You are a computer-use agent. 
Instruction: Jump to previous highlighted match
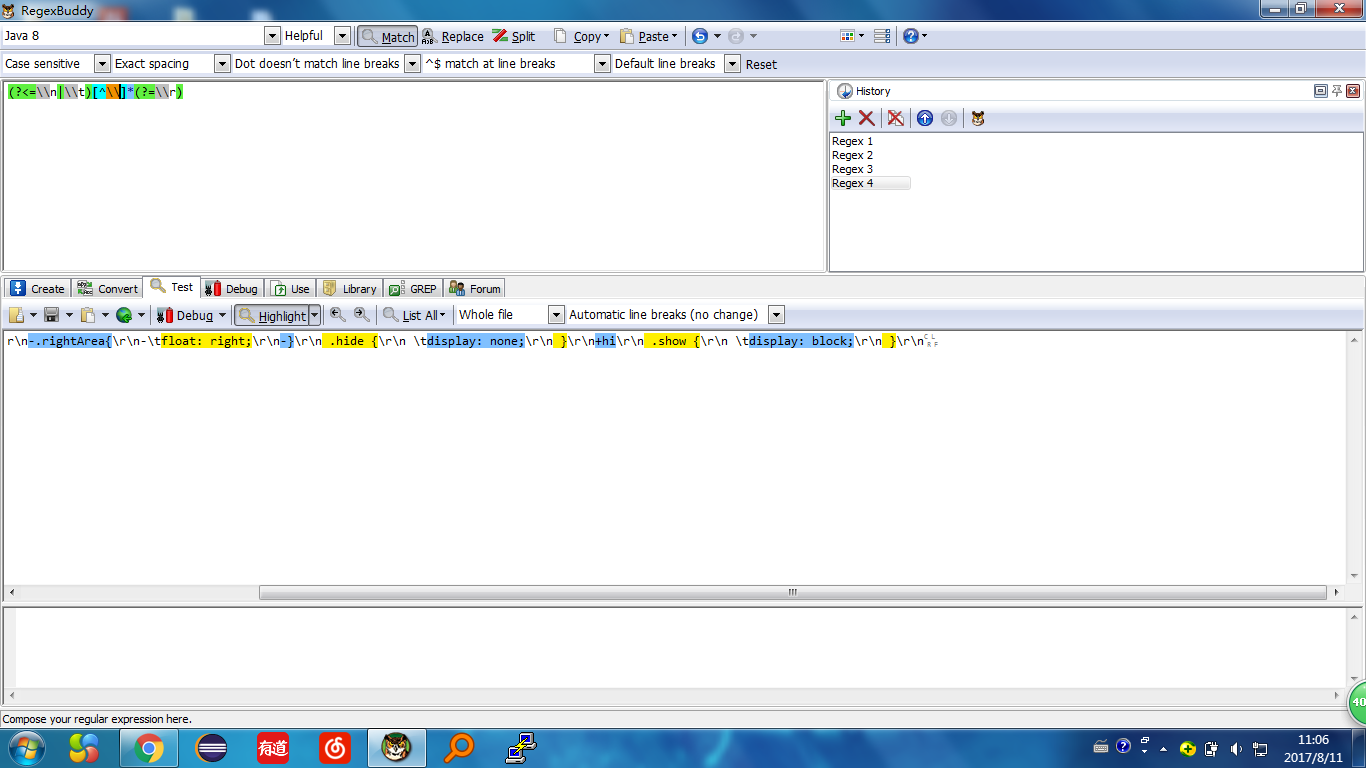338,314
